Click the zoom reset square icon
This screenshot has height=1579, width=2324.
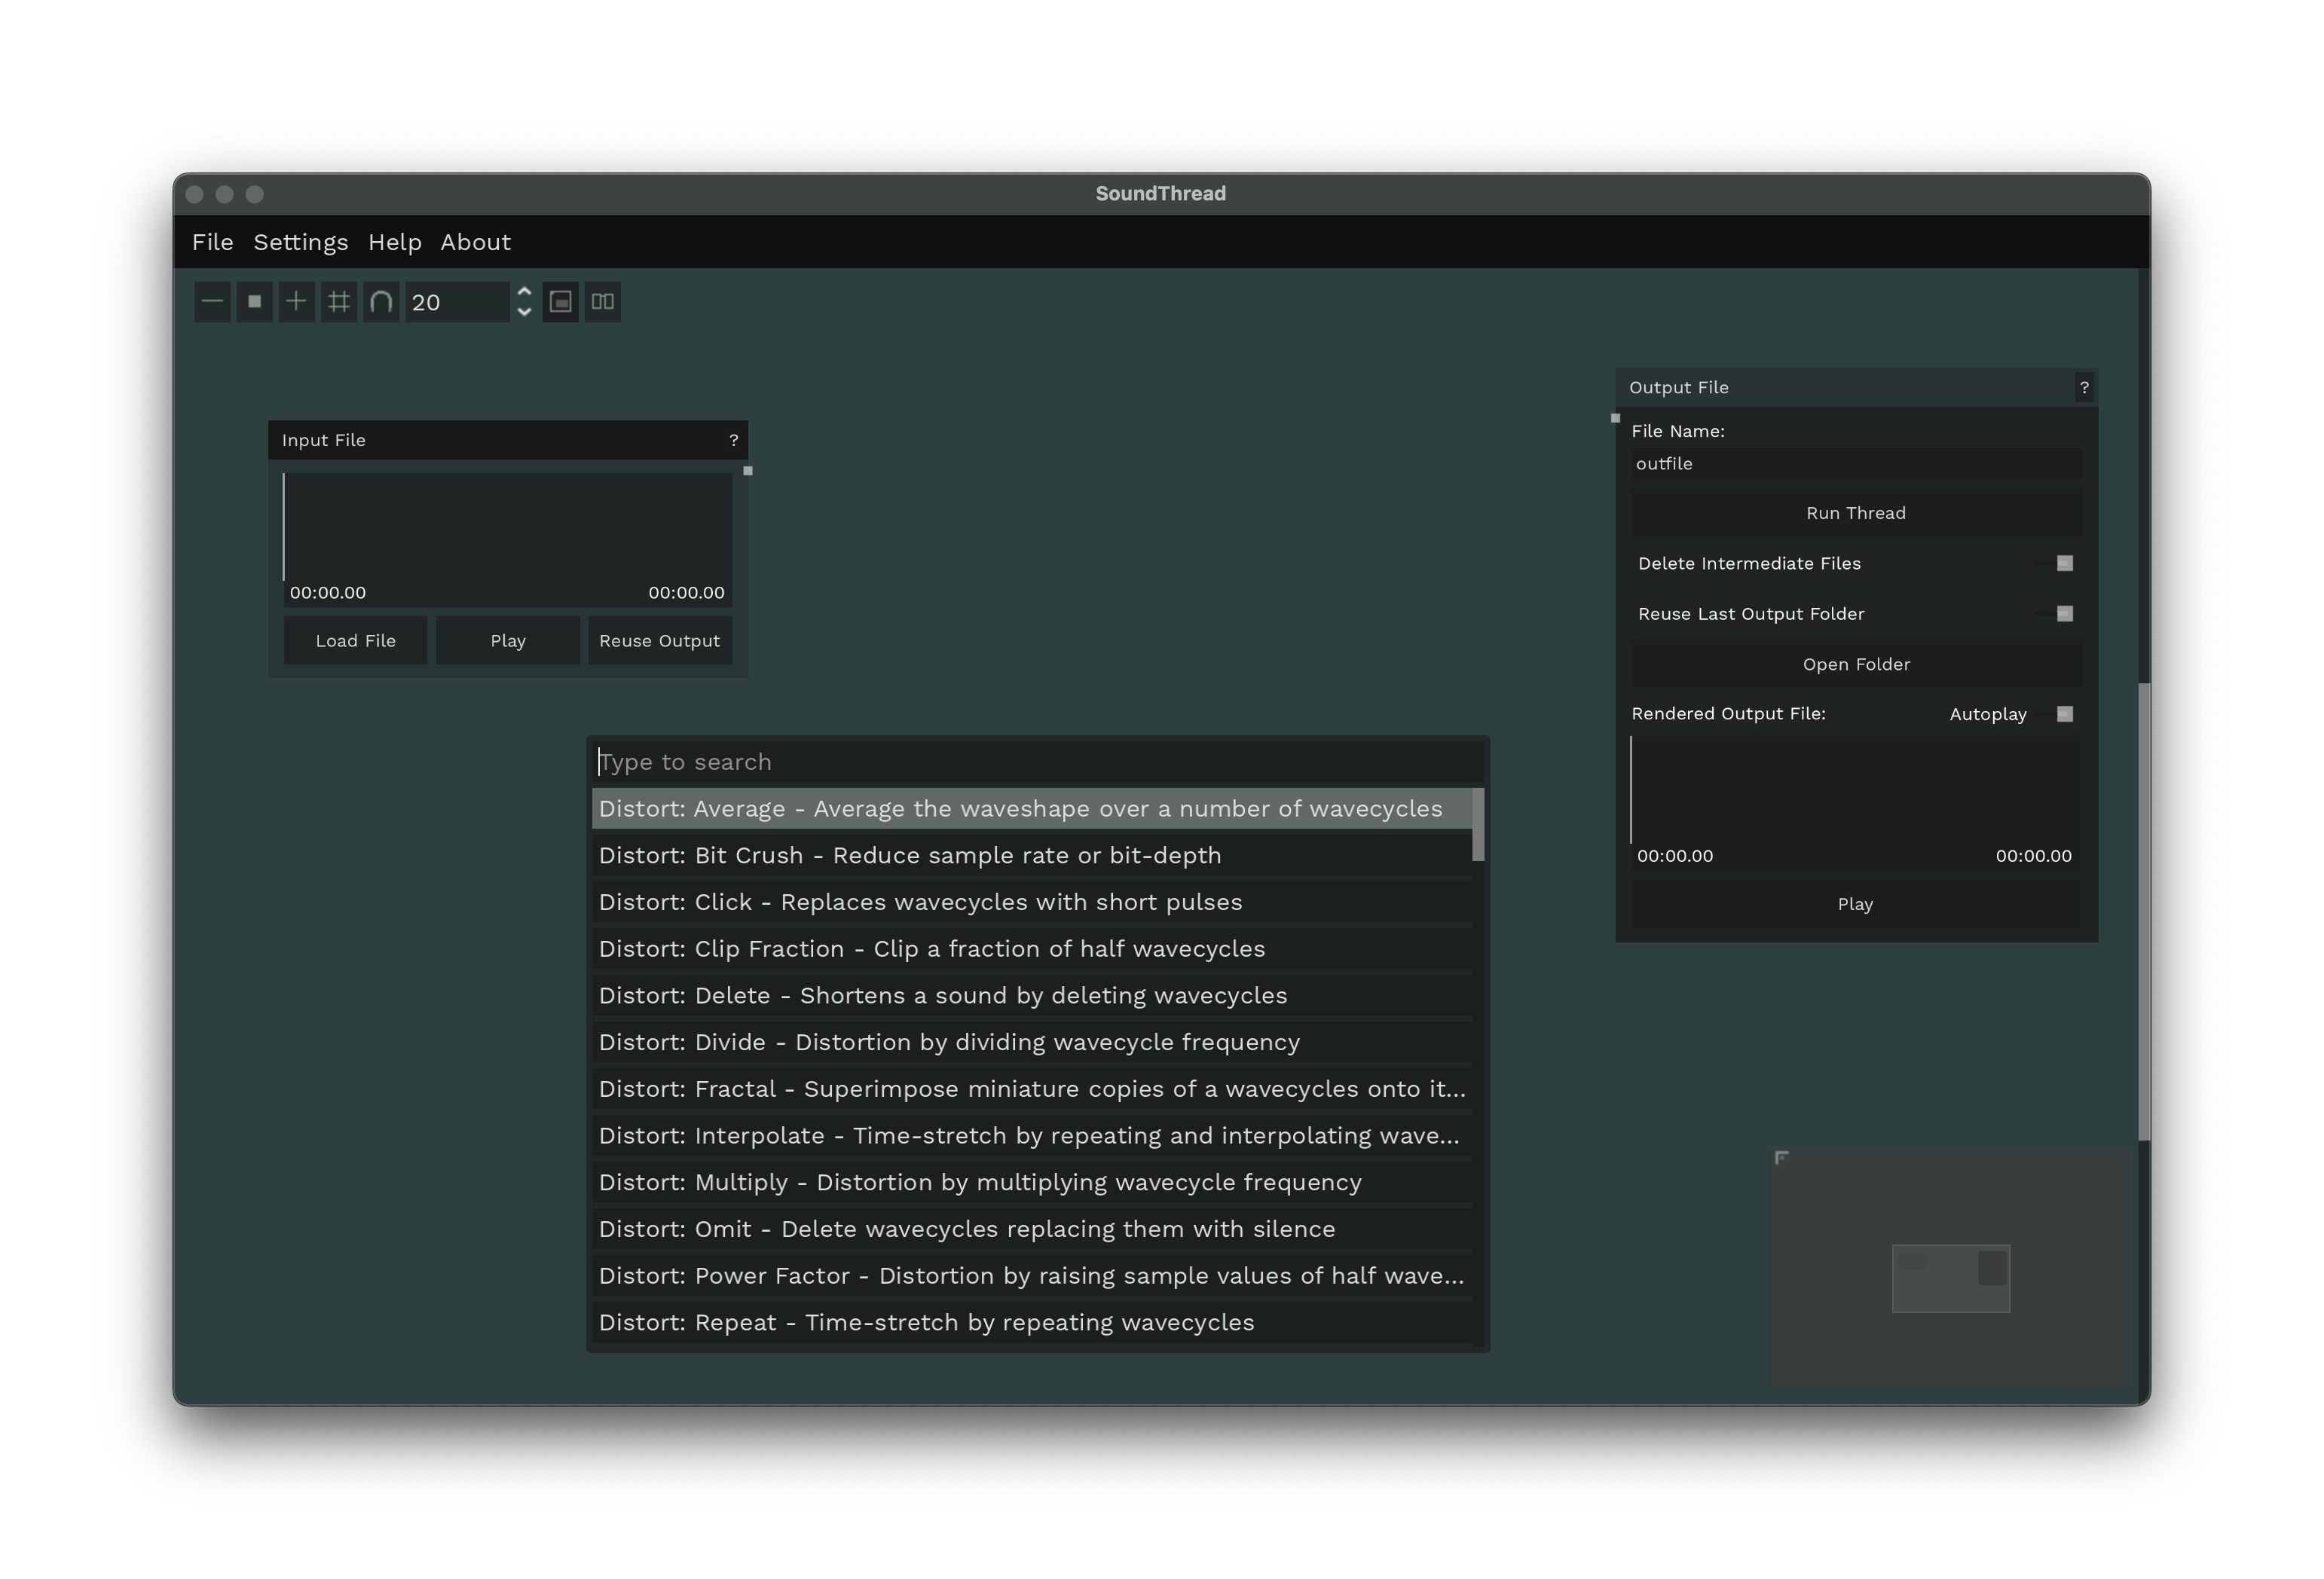coord(254,302)
